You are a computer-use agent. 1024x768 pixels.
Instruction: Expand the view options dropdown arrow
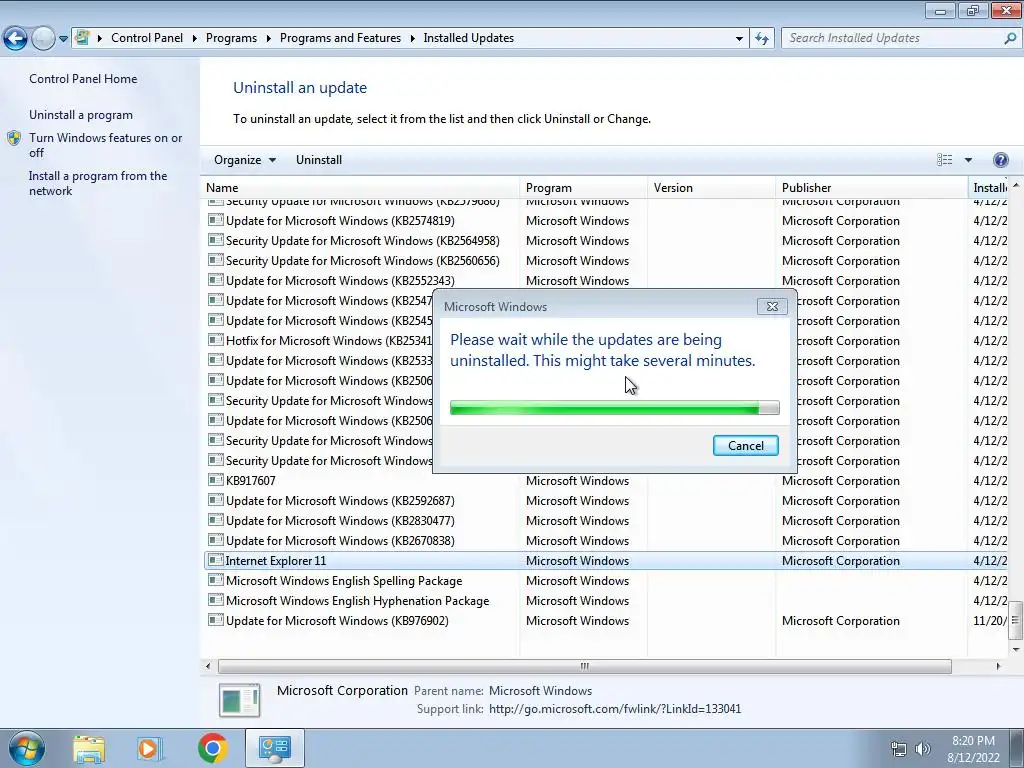coord(968,160)
